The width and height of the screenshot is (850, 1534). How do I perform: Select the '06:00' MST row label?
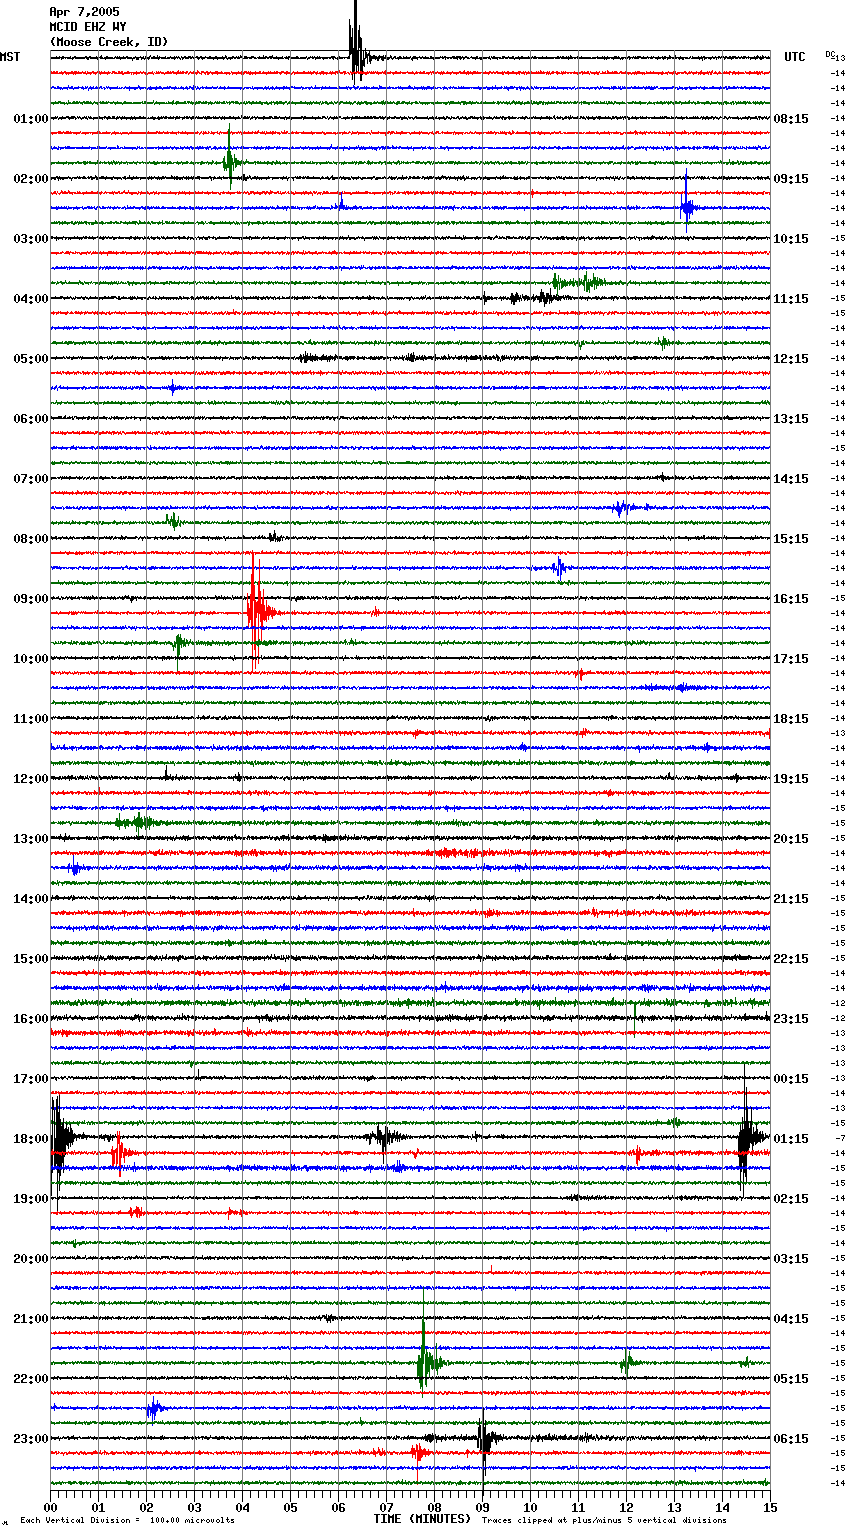click(31, 419)
